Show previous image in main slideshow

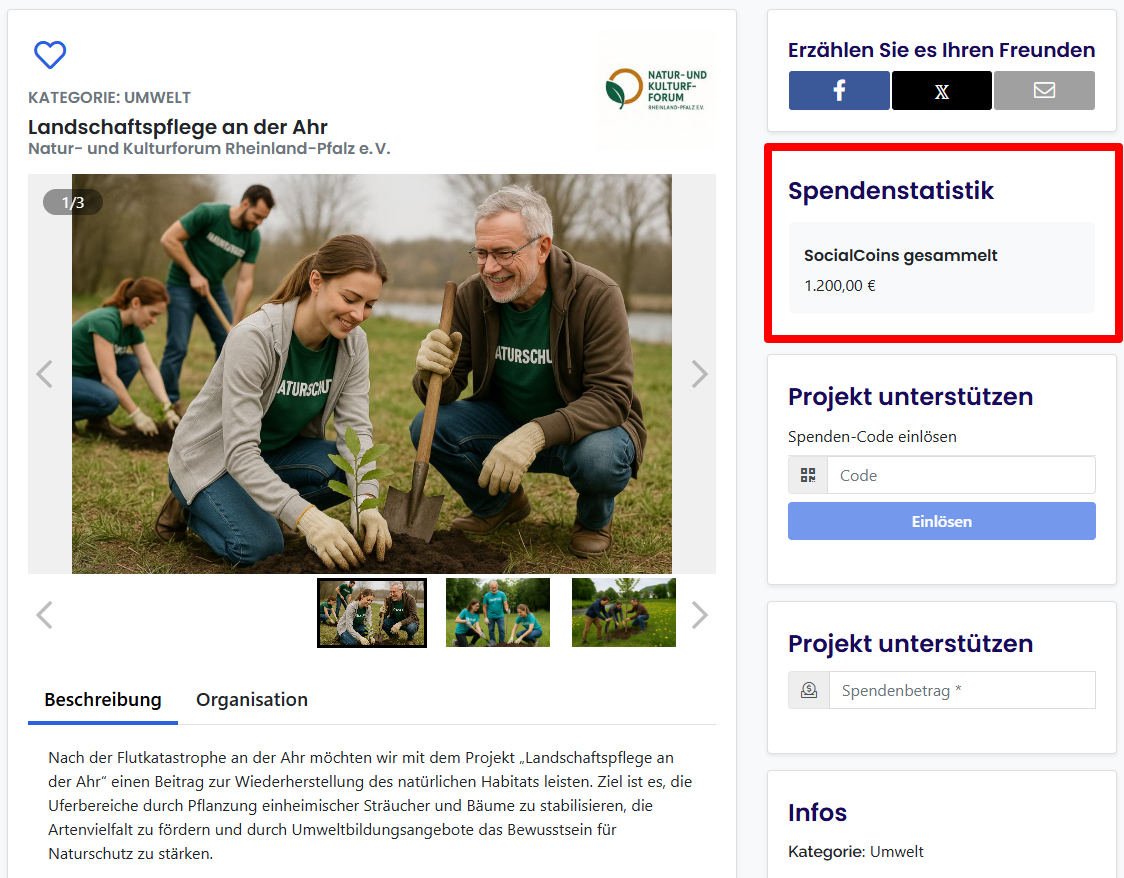pyautogui.click(x=44, y=374)
